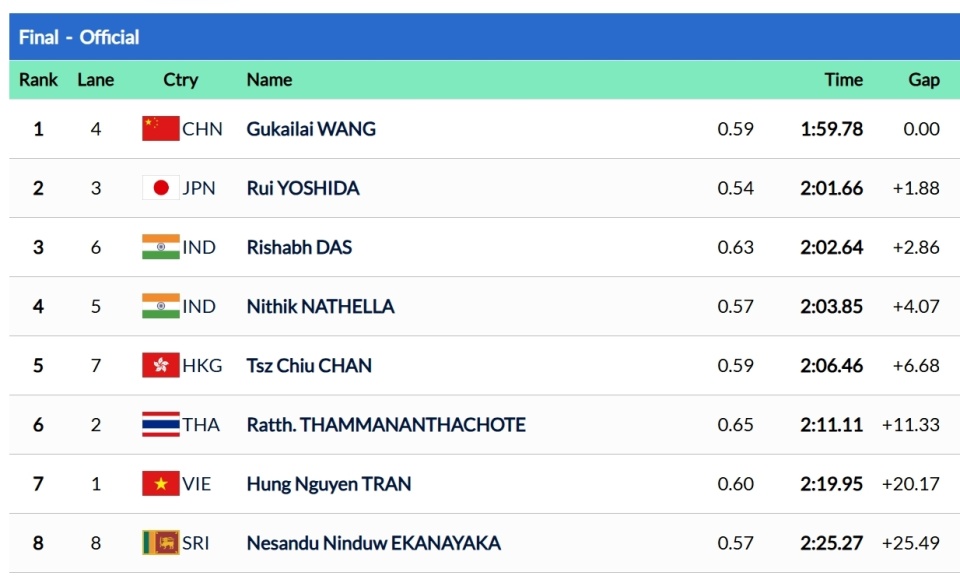960x576 pixels.
Task: Click the Rank column header
Action: click(39, 80)
